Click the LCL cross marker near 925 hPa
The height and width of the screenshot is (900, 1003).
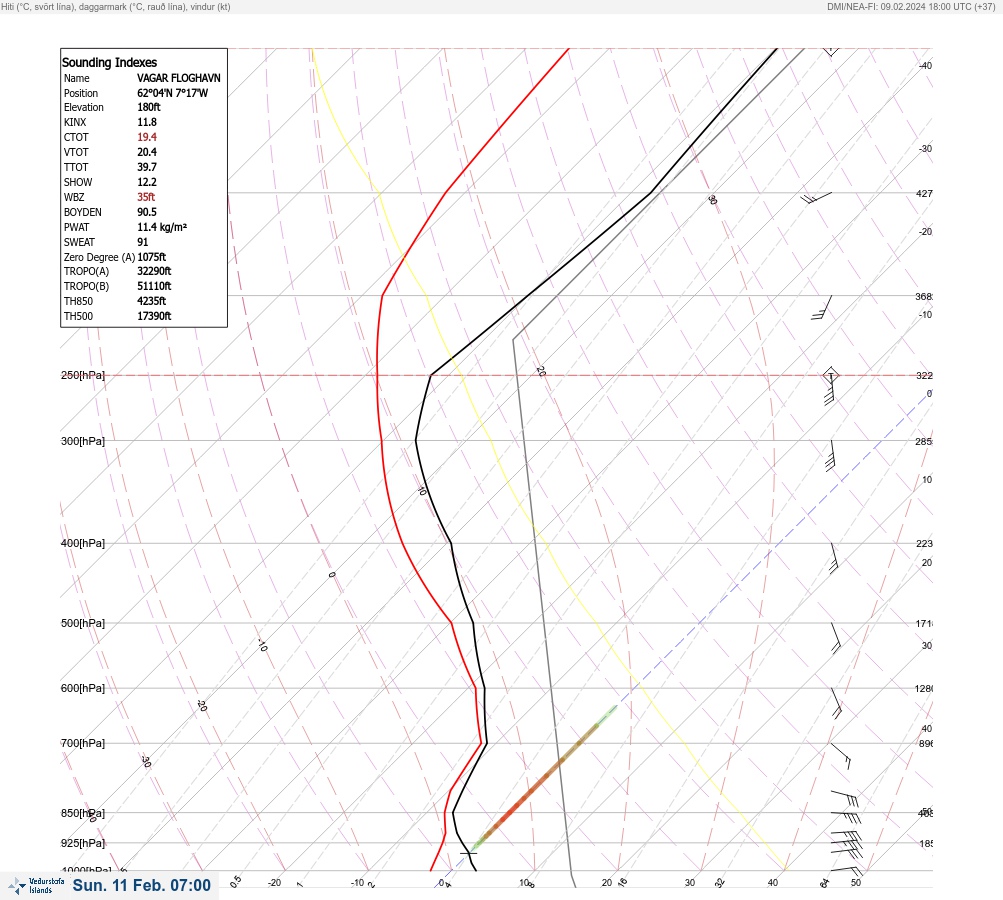(x=469, y=853)
